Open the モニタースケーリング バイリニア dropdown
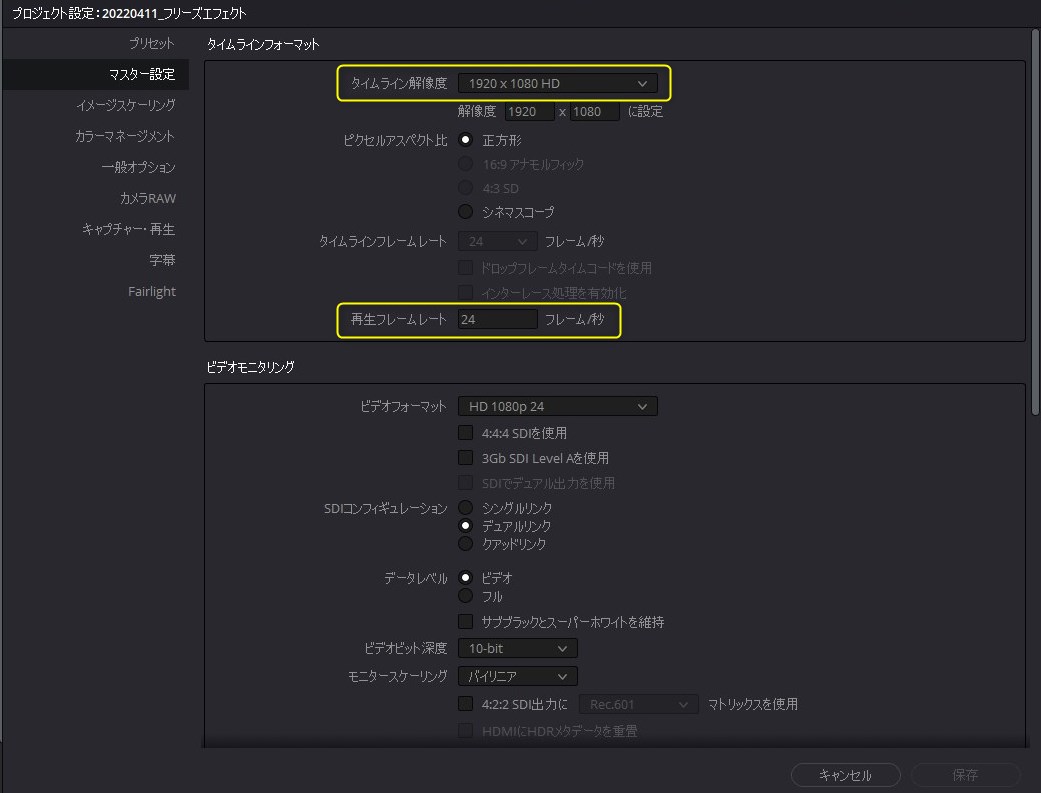The width and height of the screenshot is (1041, 793). 516,676
